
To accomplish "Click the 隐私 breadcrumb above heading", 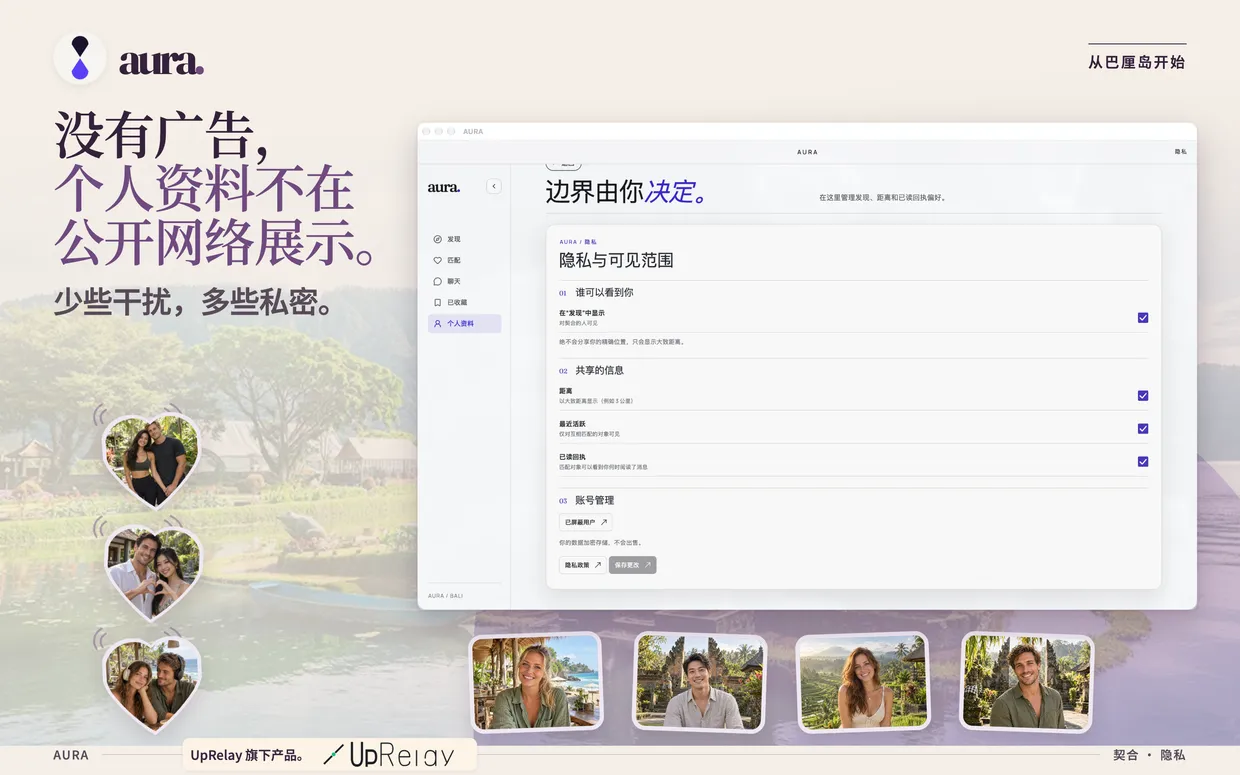I will pyautogui.click(x=590, y=242).
